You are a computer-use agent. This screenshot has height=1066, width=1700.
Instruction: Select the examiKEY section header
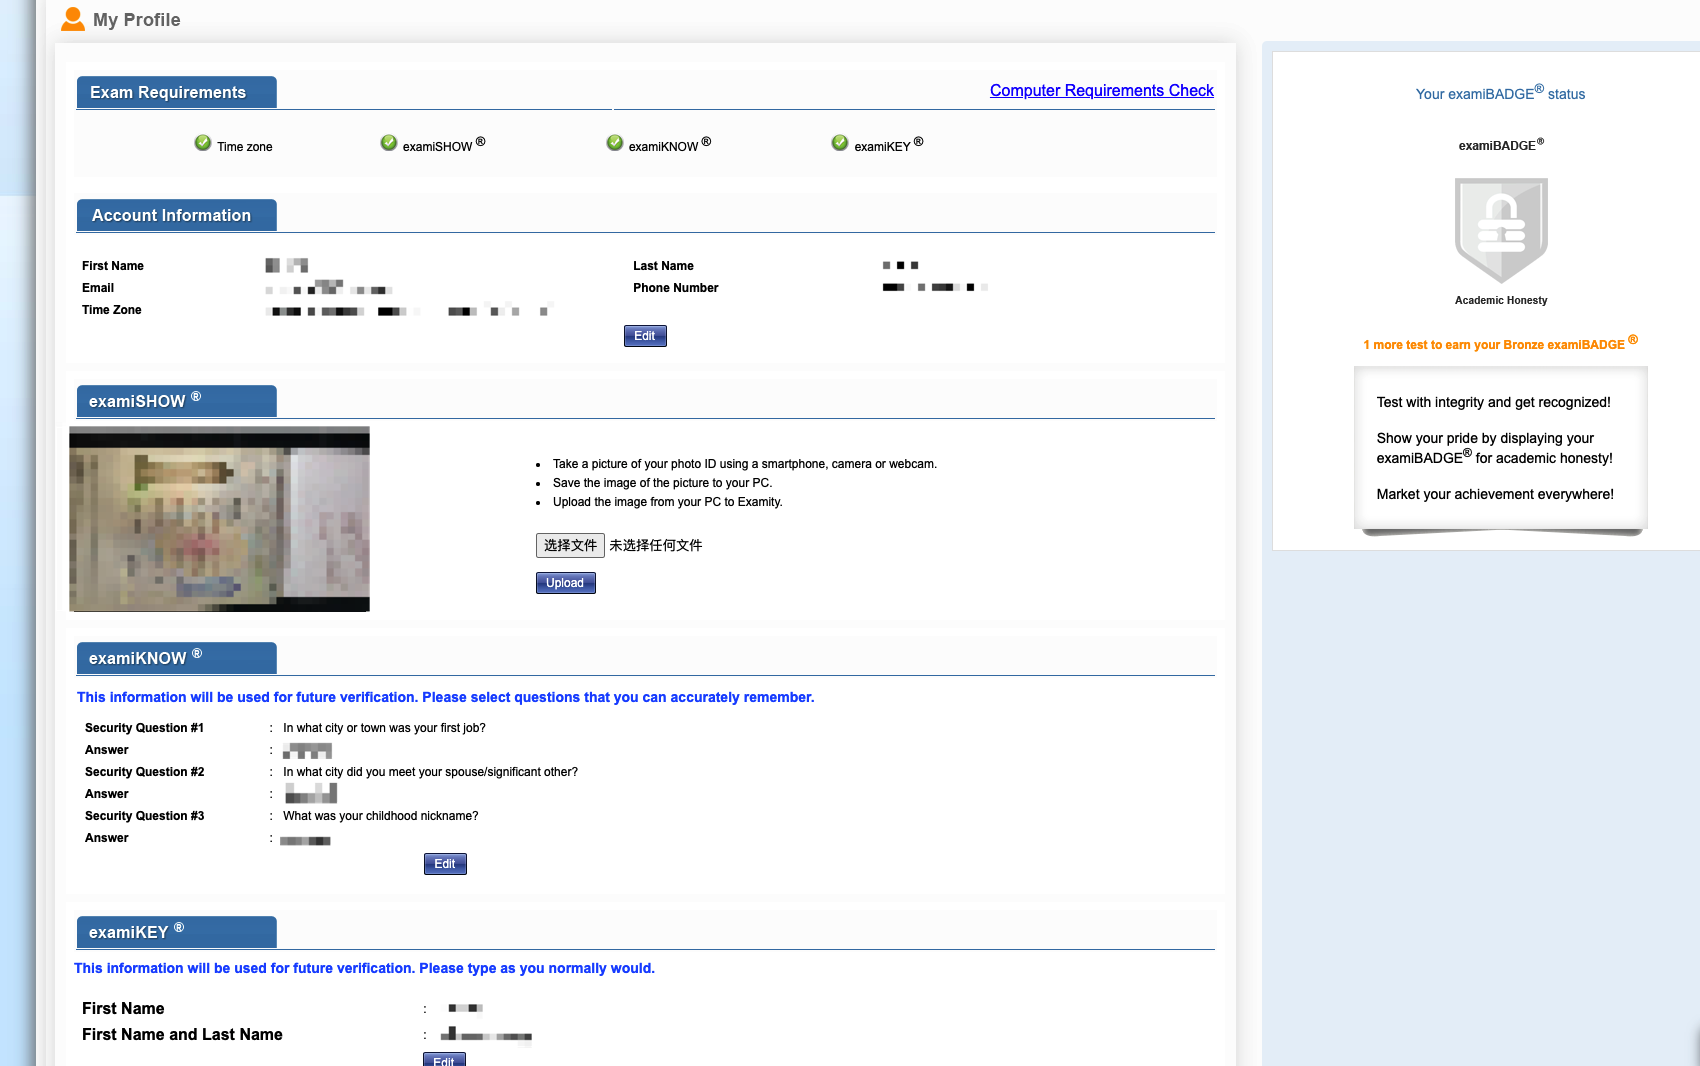pyautogui.click(x=177, y=932)
